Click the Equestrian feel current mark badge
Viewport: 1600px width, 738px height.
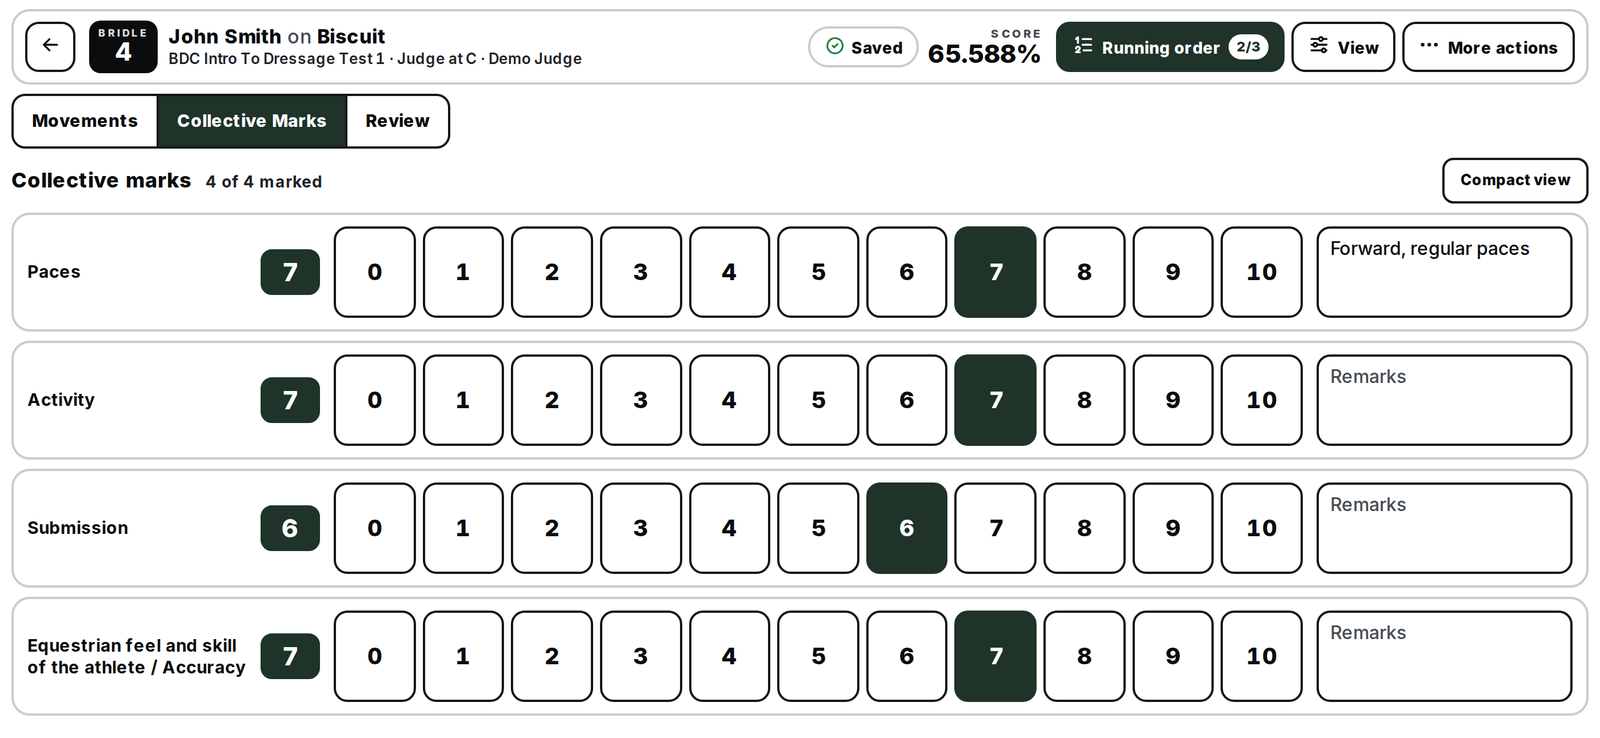[290, 656]
